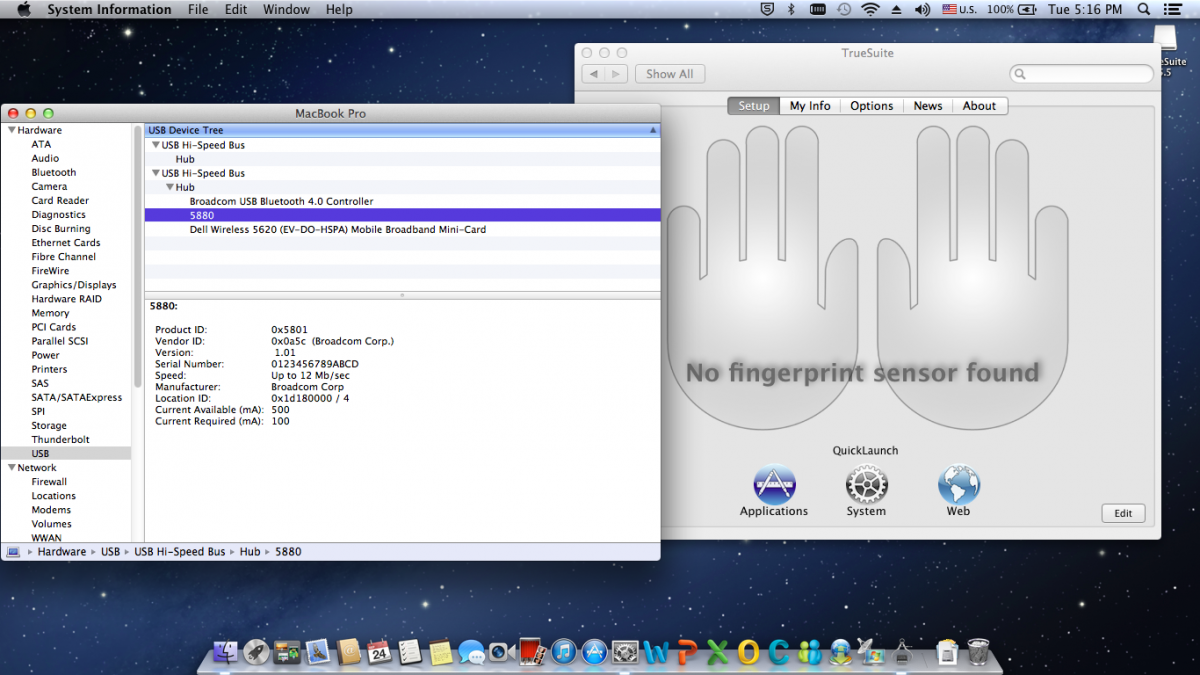The width and height of the screenshot is (1200, 675).
Task: Click the Edit button in TrueSuite
Action: [1123, 513]
